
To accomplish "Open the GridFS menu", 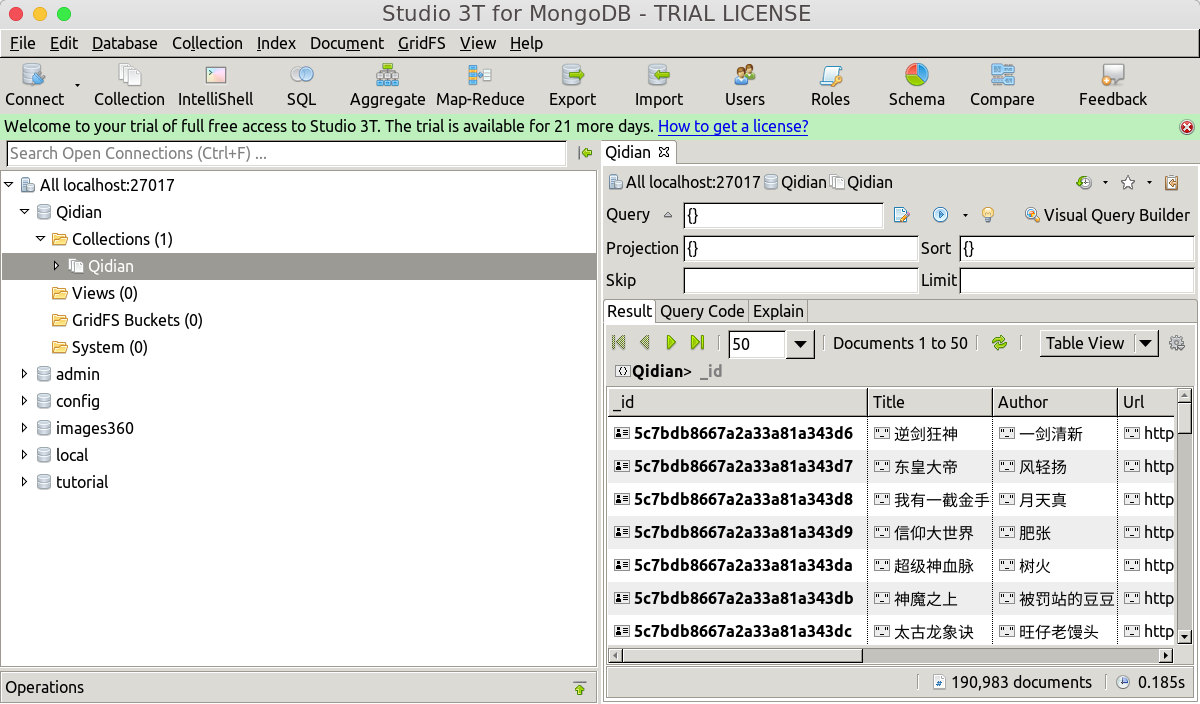I will coord(421,43).
